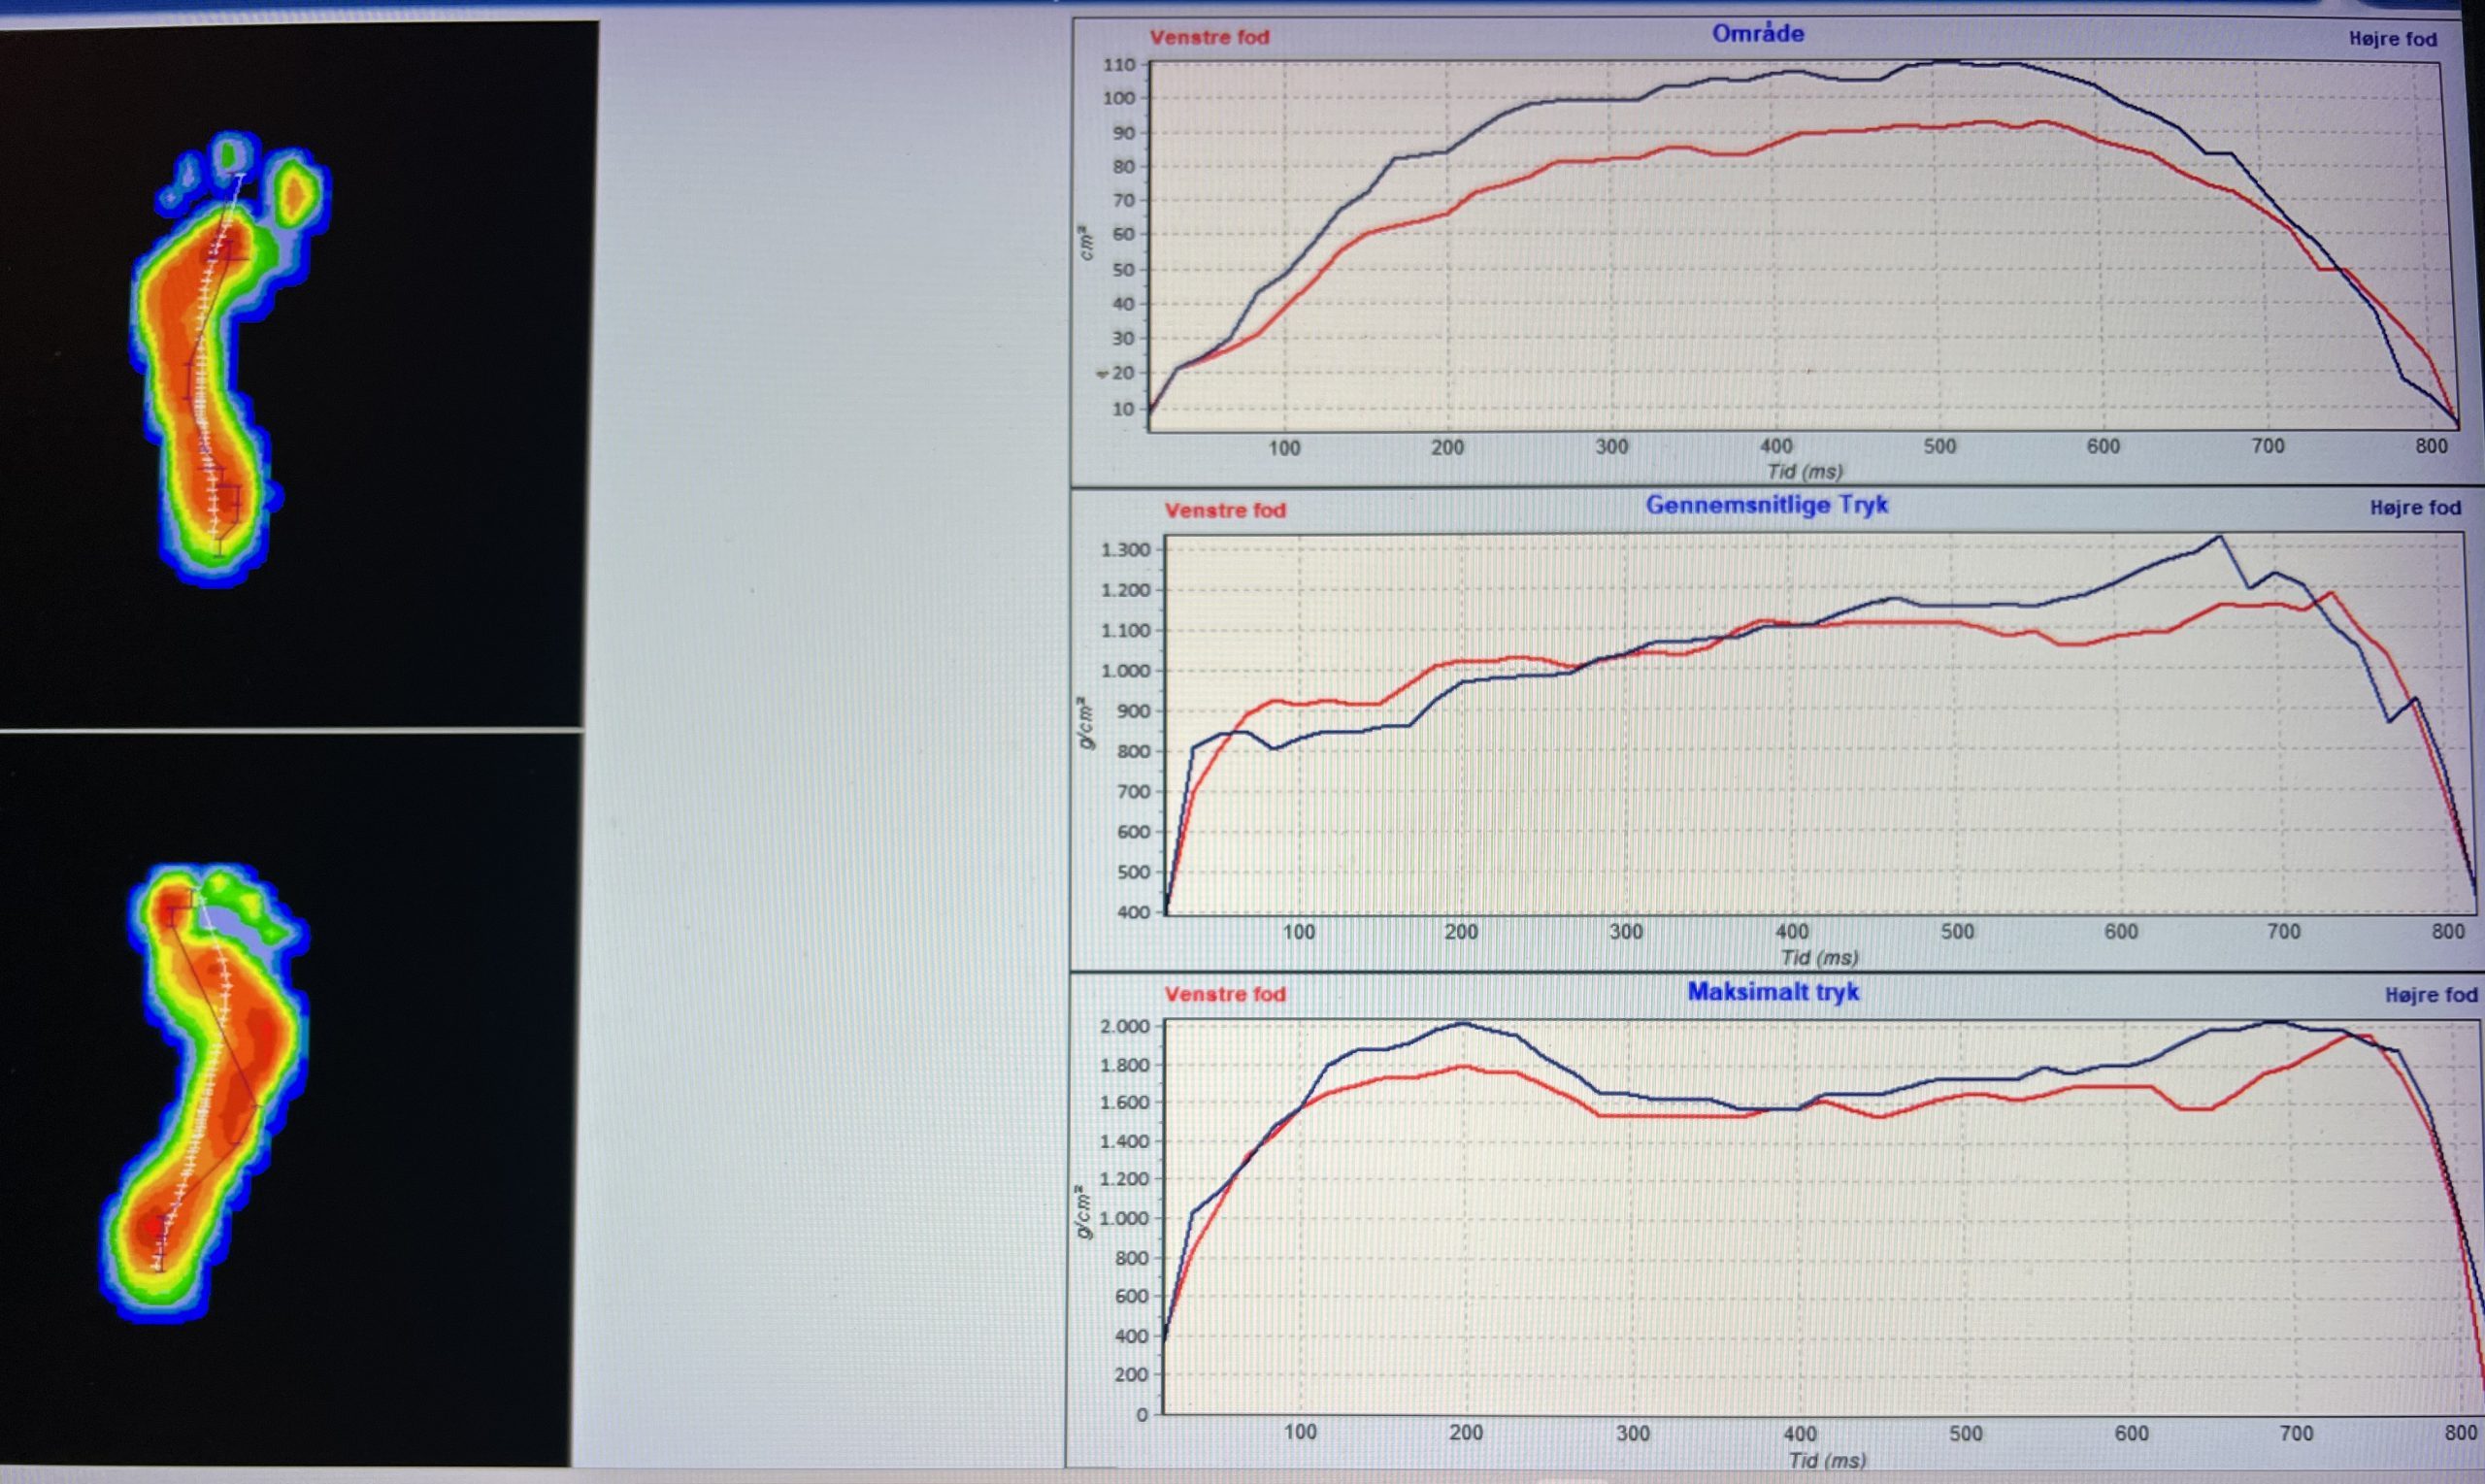Click the small marker beside 20 on Område axis
2485x1484 pixels.
[1101, 374]
